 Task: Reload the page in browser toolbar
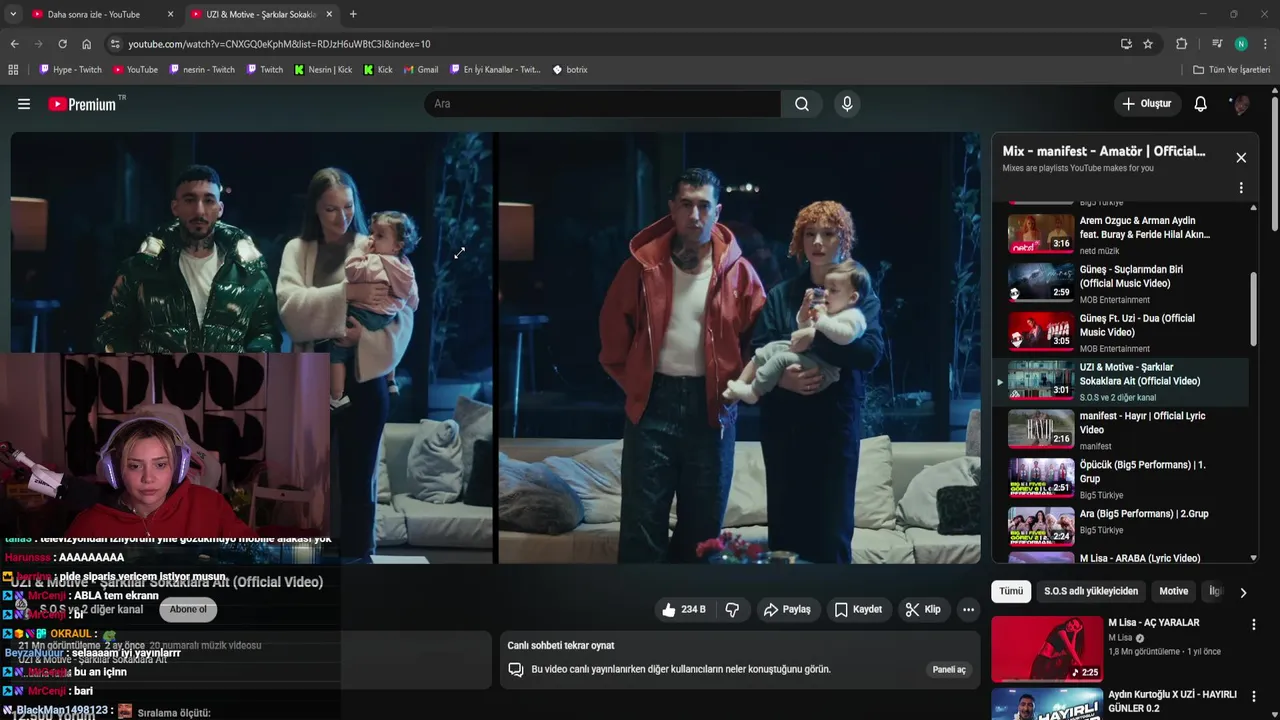tap(62, 44)
